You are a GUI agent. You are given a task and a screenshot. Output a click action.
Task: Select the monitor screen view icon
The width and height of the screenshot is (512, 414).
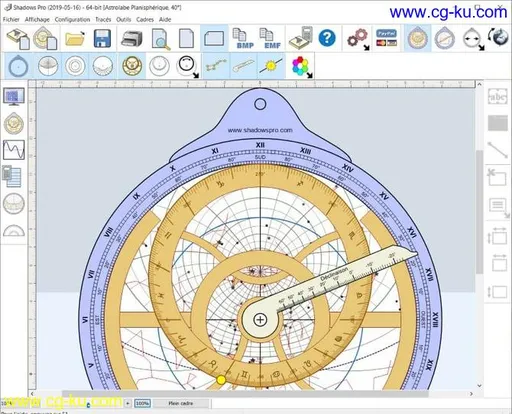[14, 97]
